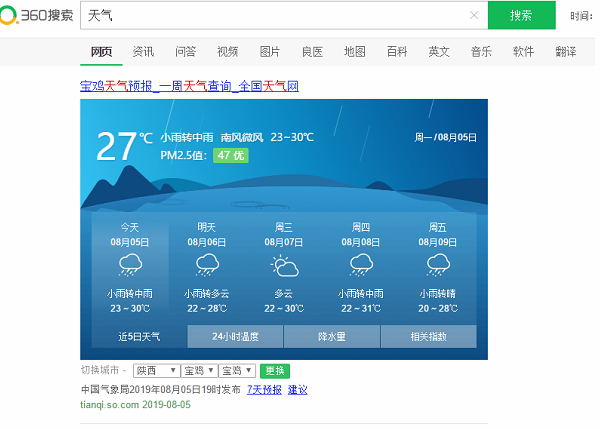The image size is (600, 429).
Task: Open the province dropdown showing 陕西
Action: [157, 370]
